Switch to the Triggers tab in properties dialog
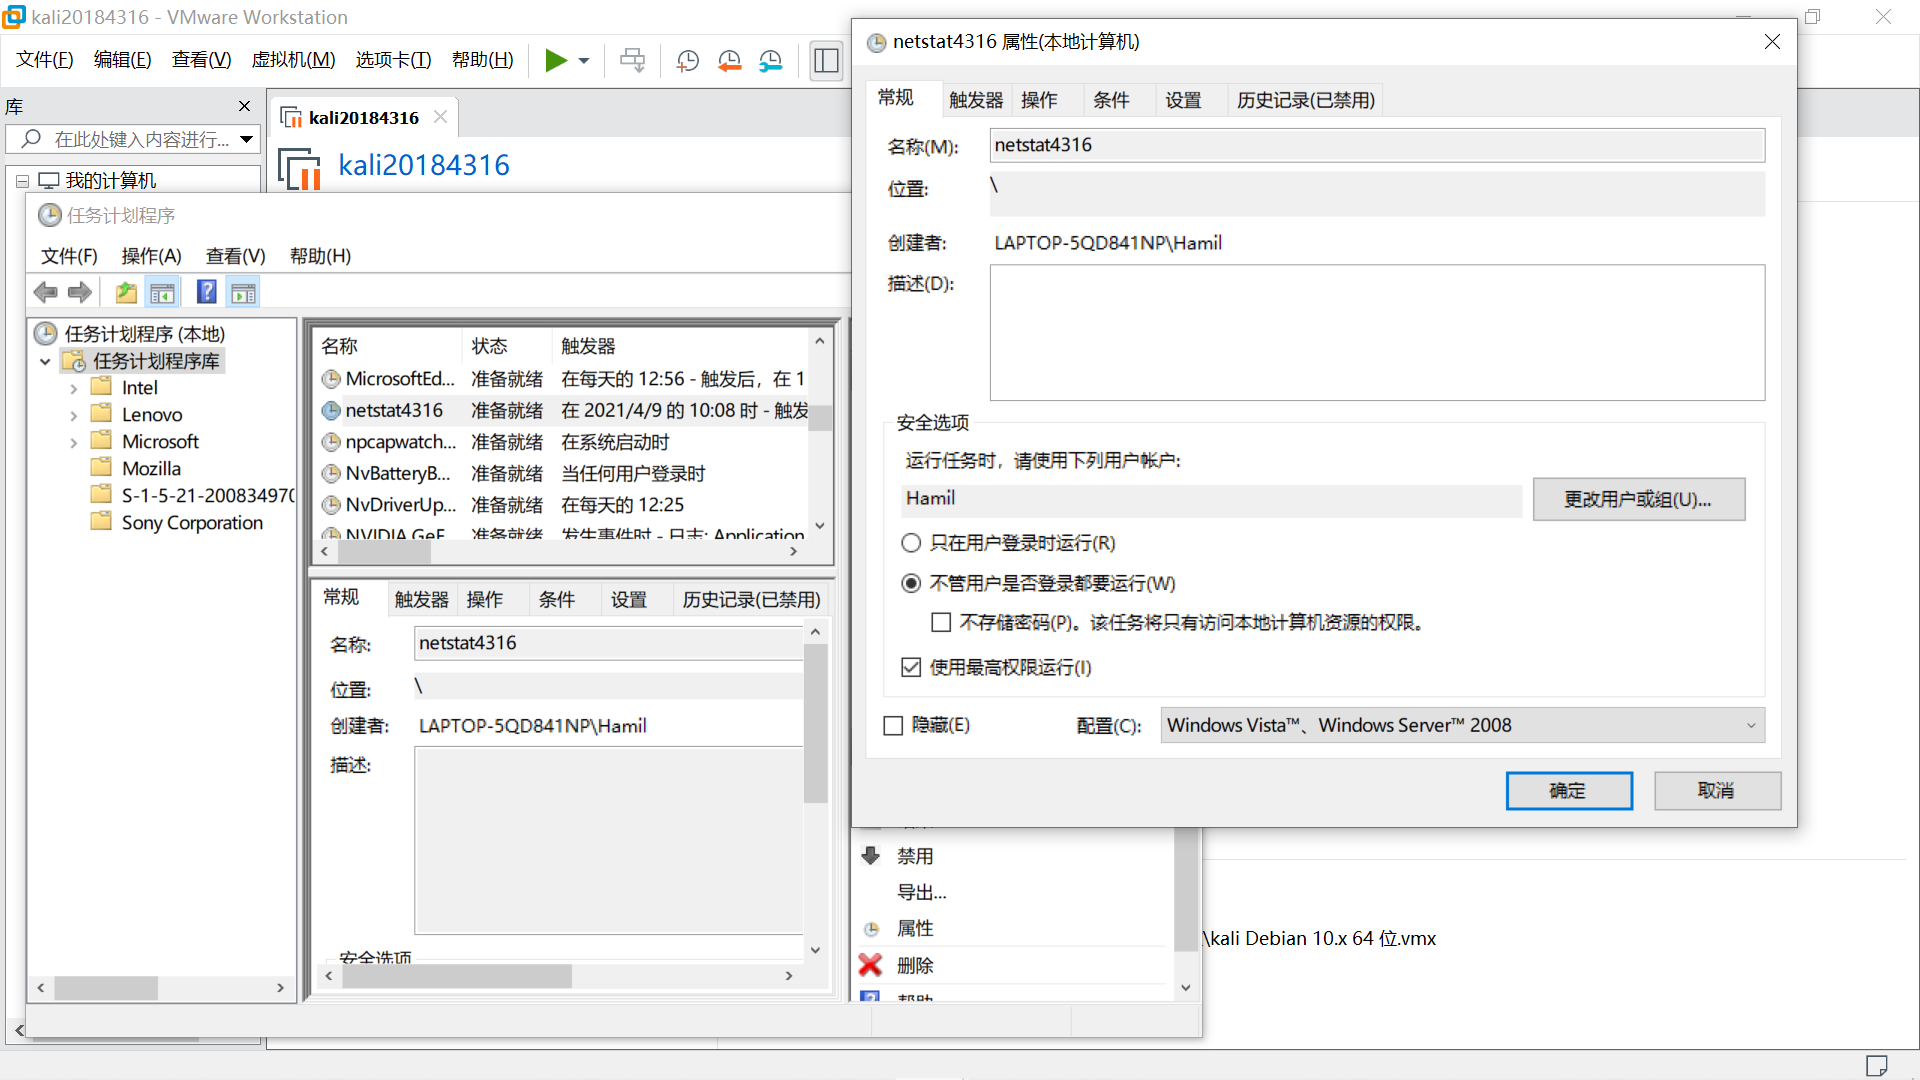Viewport: 1920px width, 1080px height. [x=975, y=100]
